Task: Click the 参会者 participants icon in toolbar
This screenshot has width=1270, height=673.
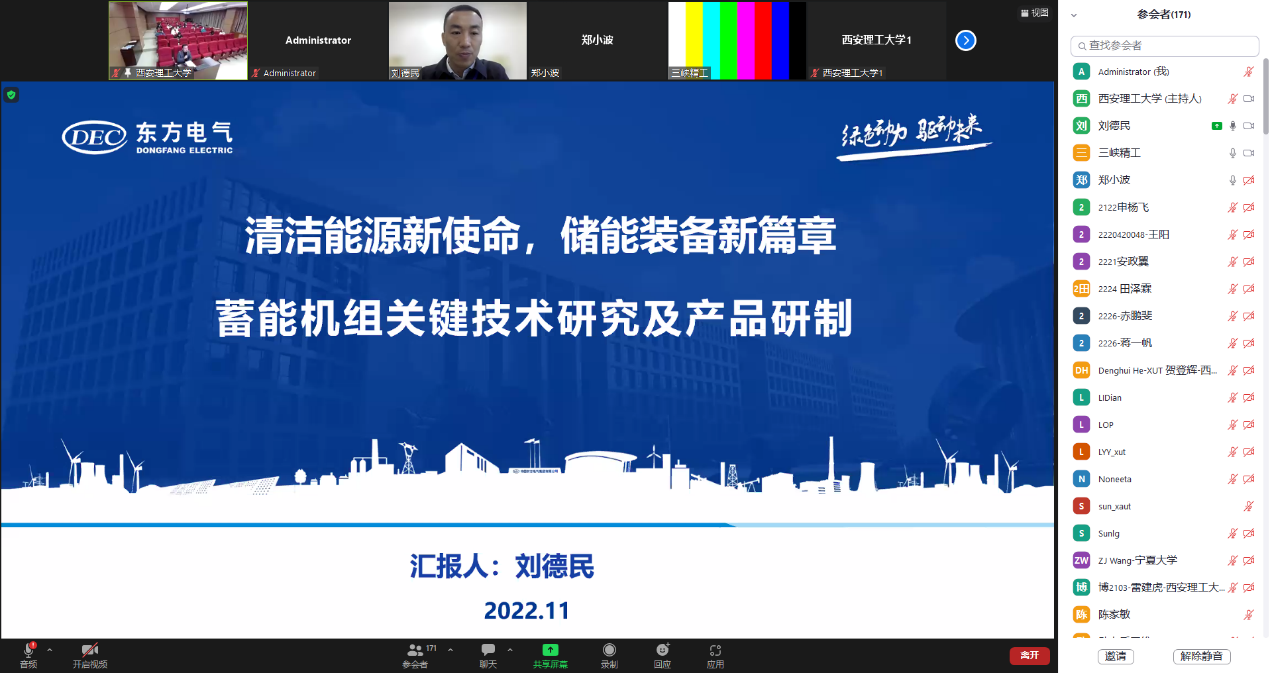Action: pos(414,651)
